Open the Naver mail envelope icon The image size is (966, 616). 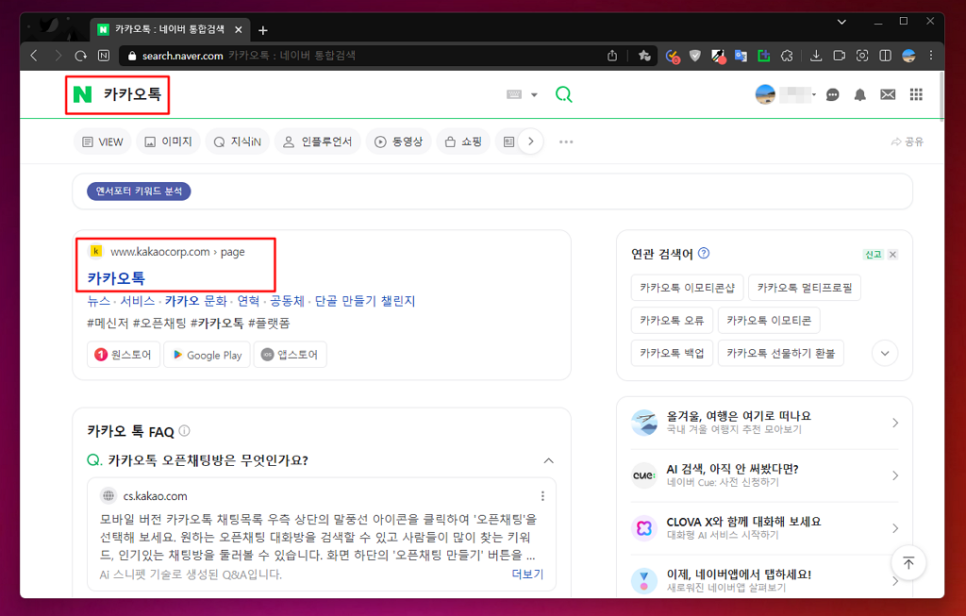888,94
